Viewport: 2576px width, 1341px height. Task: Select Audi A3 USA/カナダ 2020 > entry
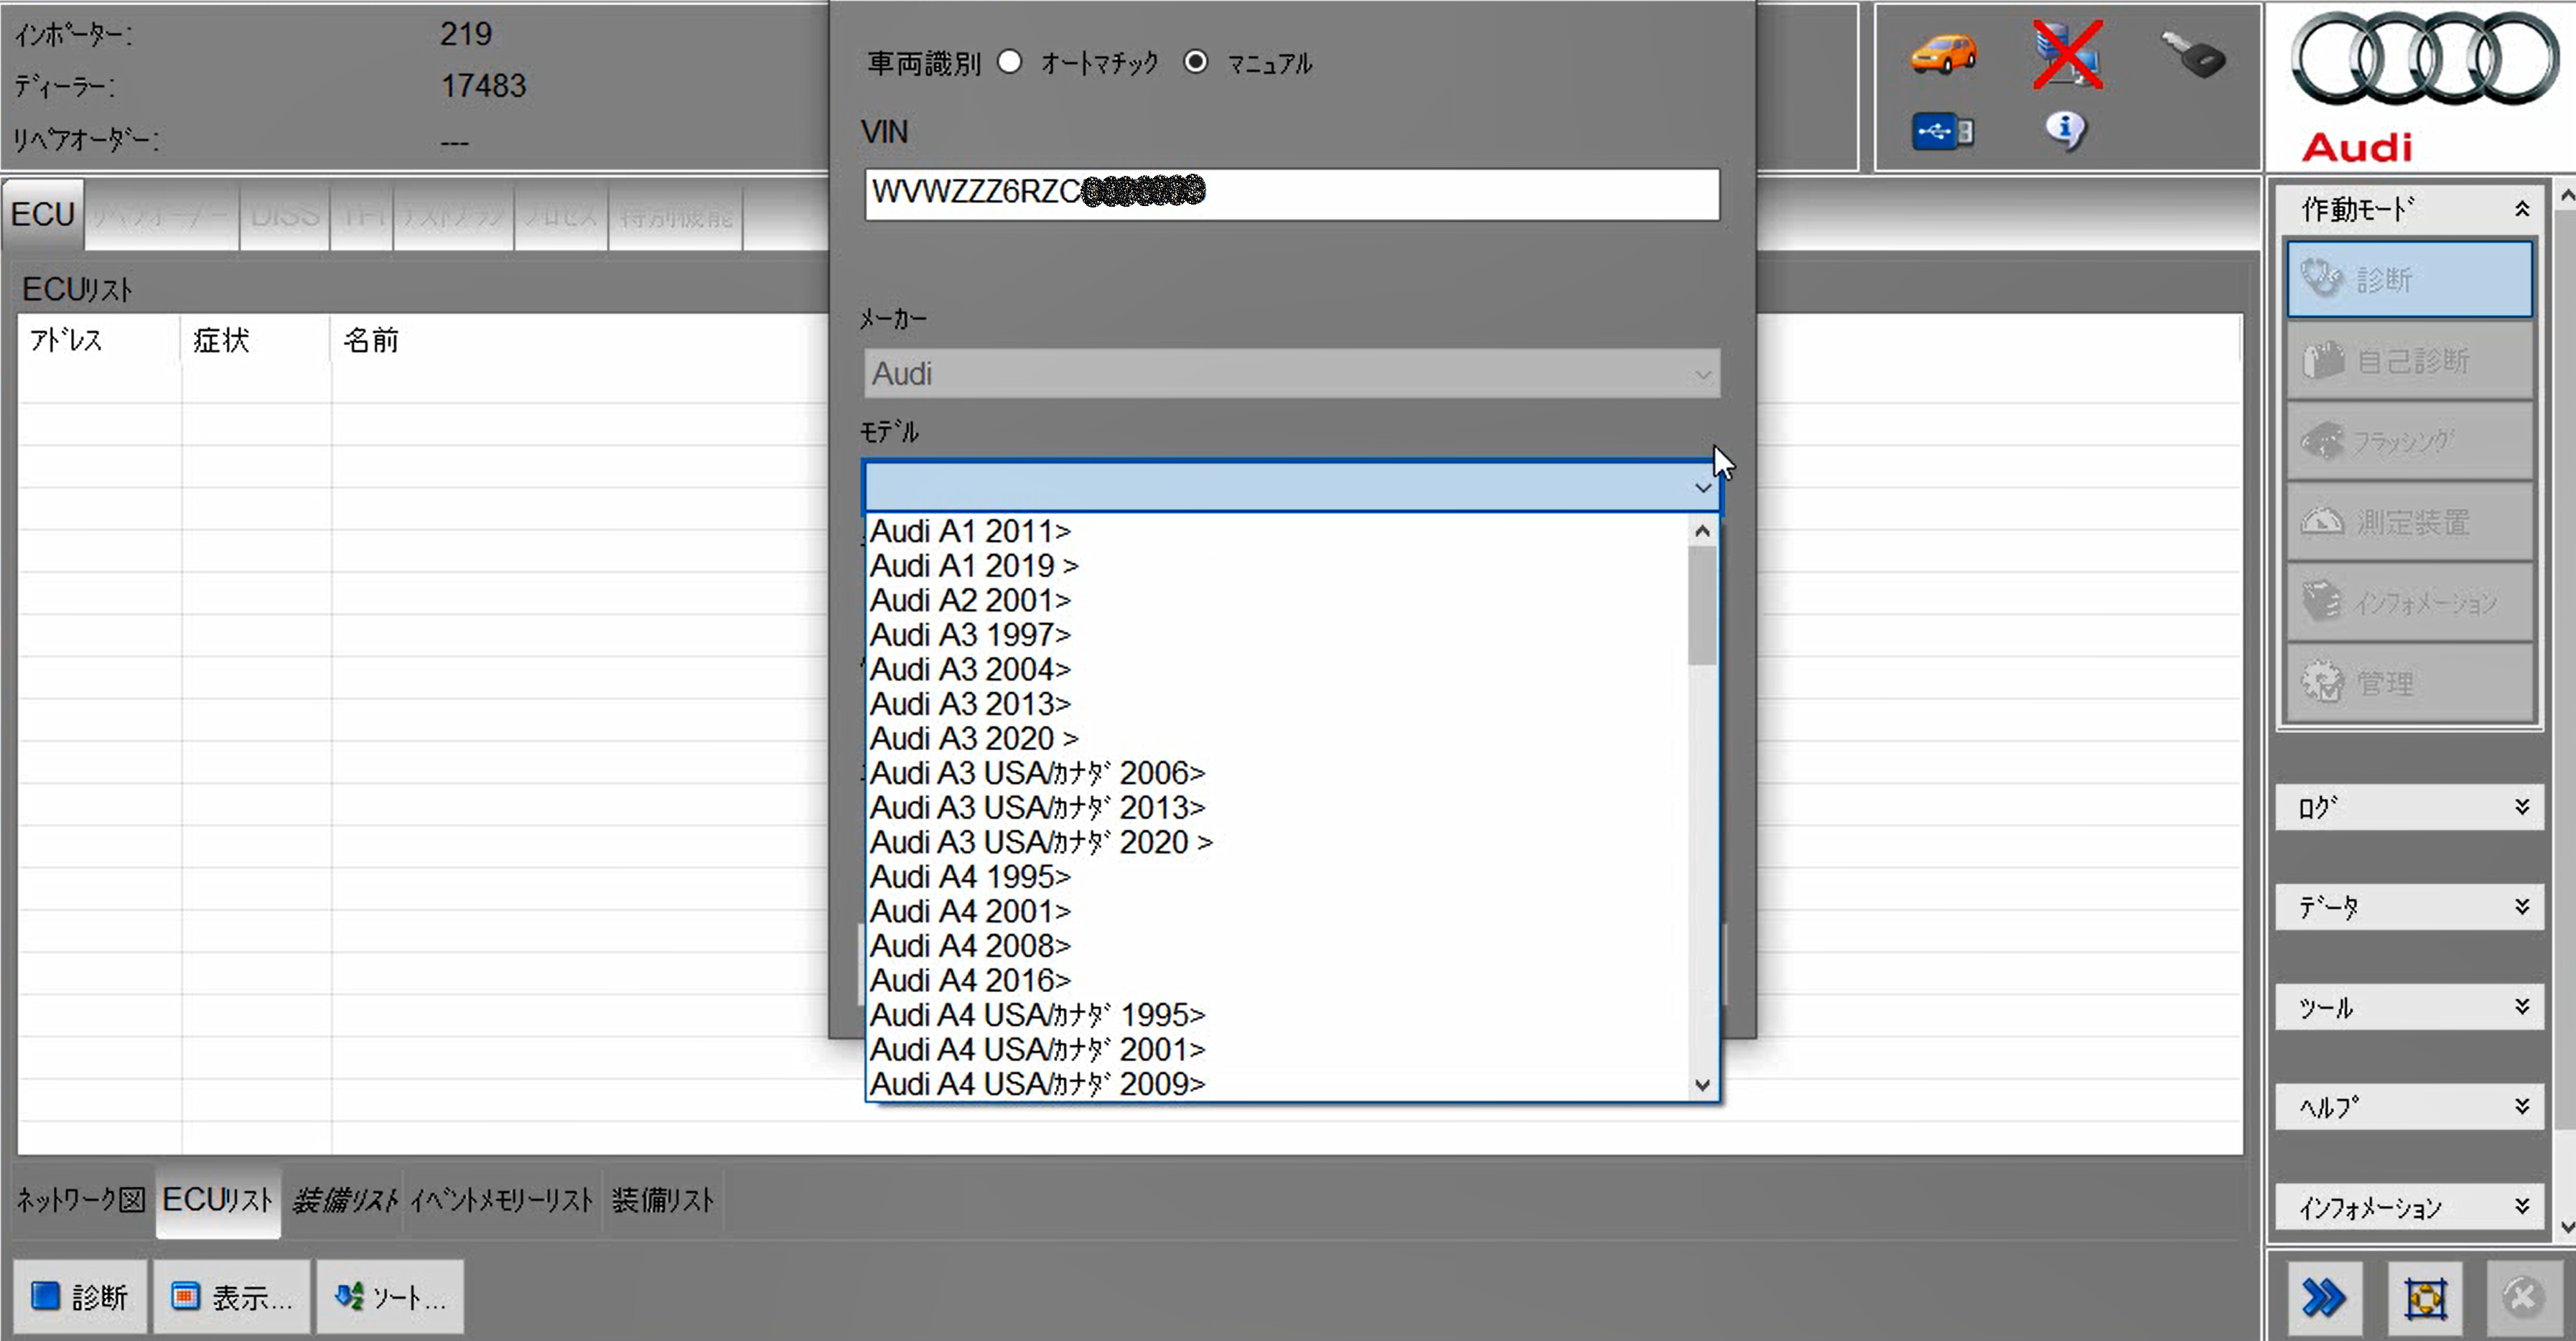(1277, 842)
